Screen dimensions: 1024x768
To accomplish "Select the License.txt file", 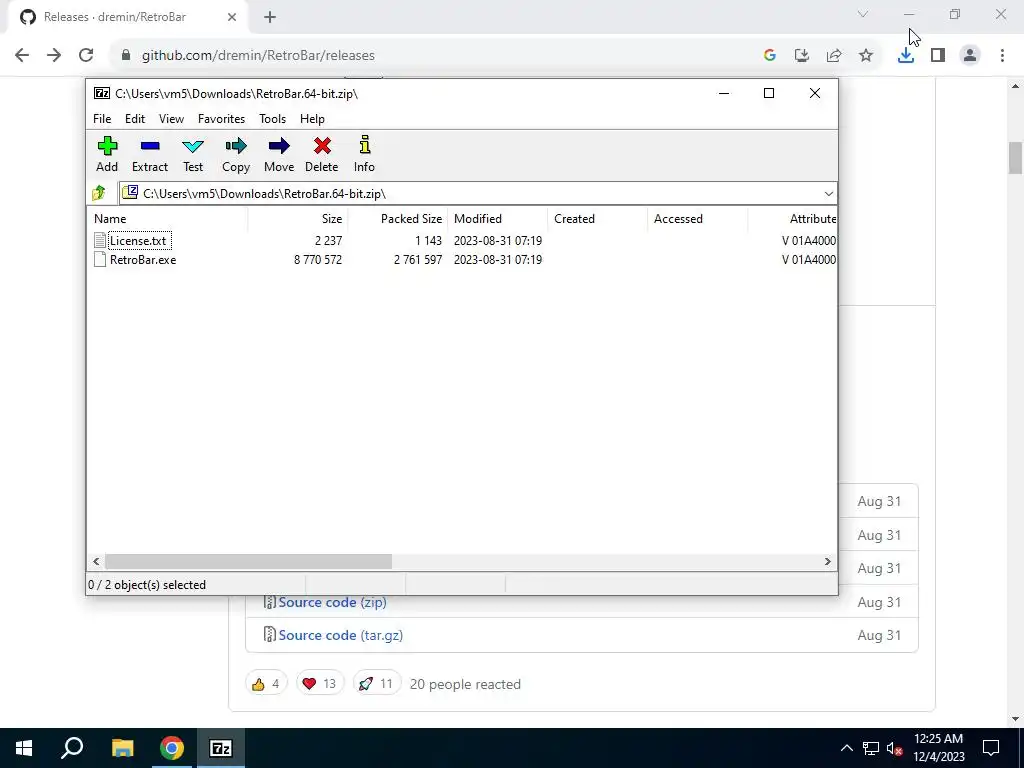I will click(138, 240).
